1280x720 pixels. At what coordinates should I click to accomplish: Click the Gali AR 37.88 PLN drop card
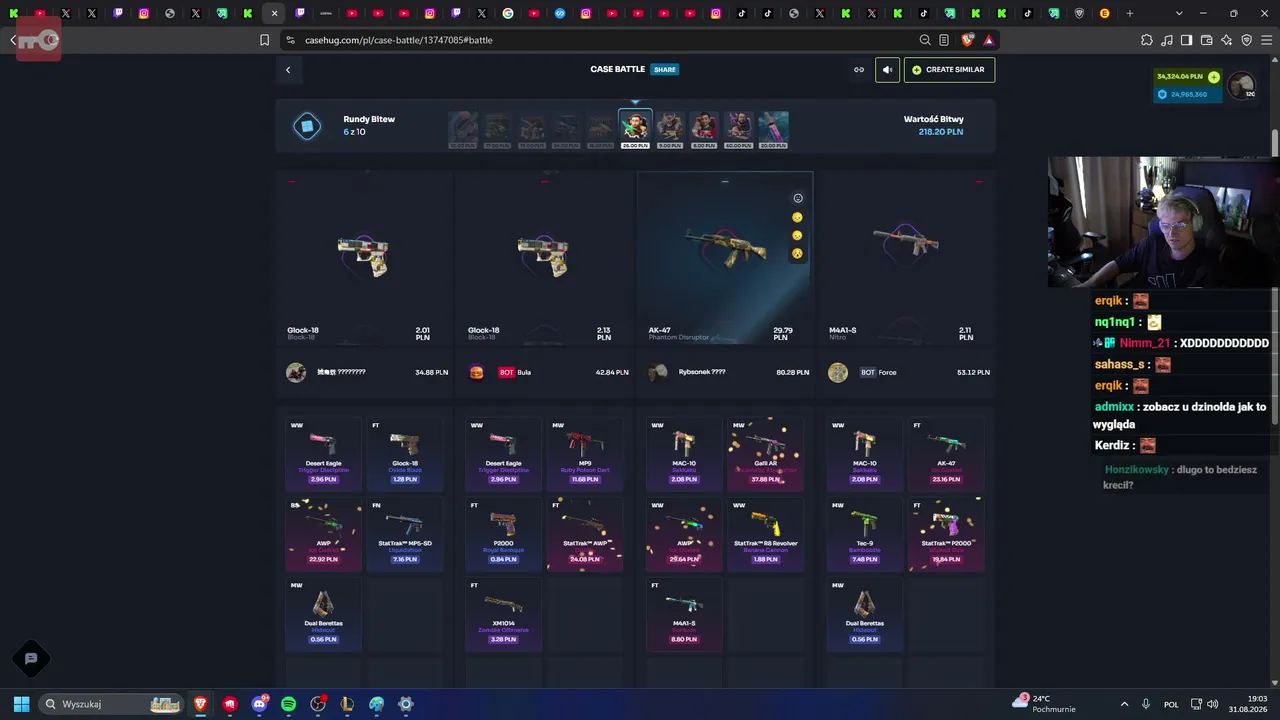(765, 453)
